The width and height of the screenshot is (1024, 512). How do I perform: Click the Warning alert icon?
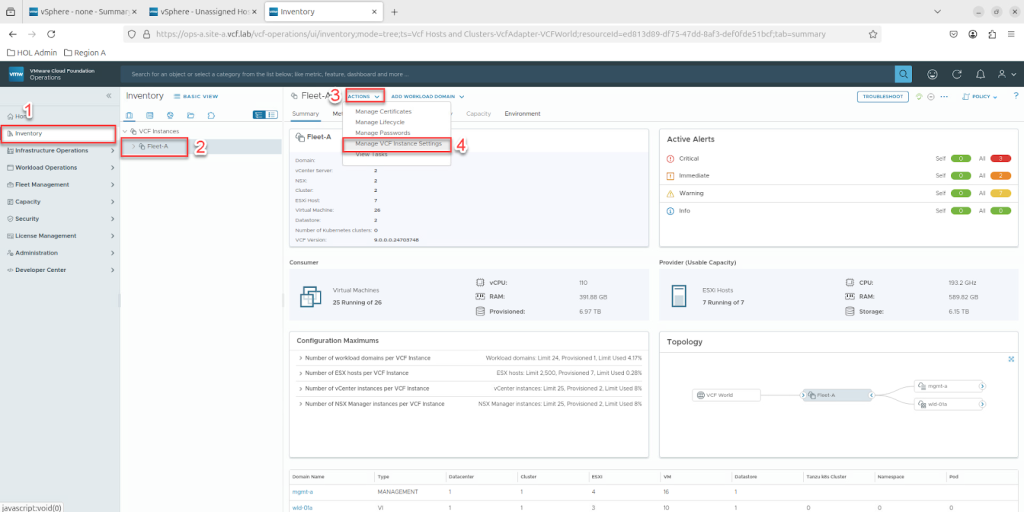click(x=670, y=193)
